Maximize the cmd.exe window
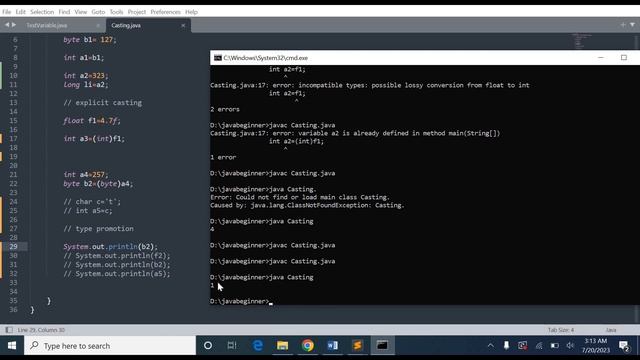This screenshot has height=360, width=640. [624, 58]
